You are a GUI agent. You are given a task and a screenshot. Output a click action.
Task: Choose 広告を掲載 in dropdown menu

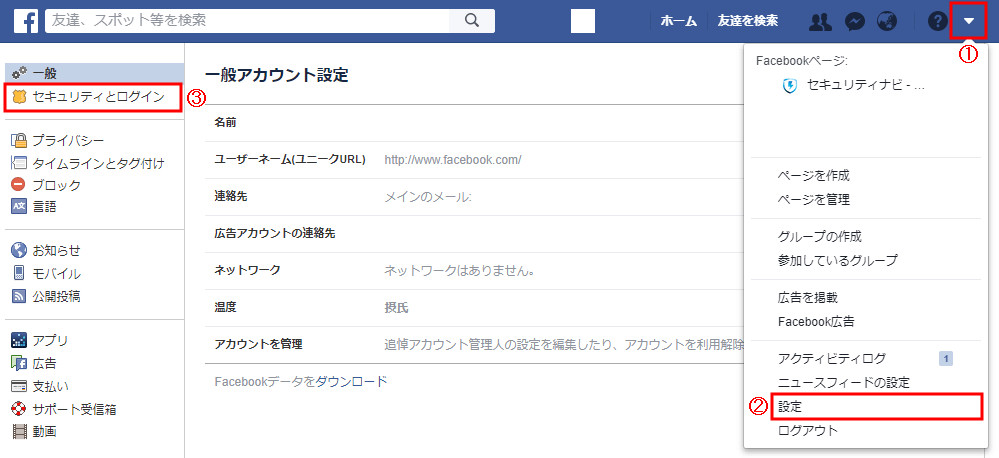point(808,297)
